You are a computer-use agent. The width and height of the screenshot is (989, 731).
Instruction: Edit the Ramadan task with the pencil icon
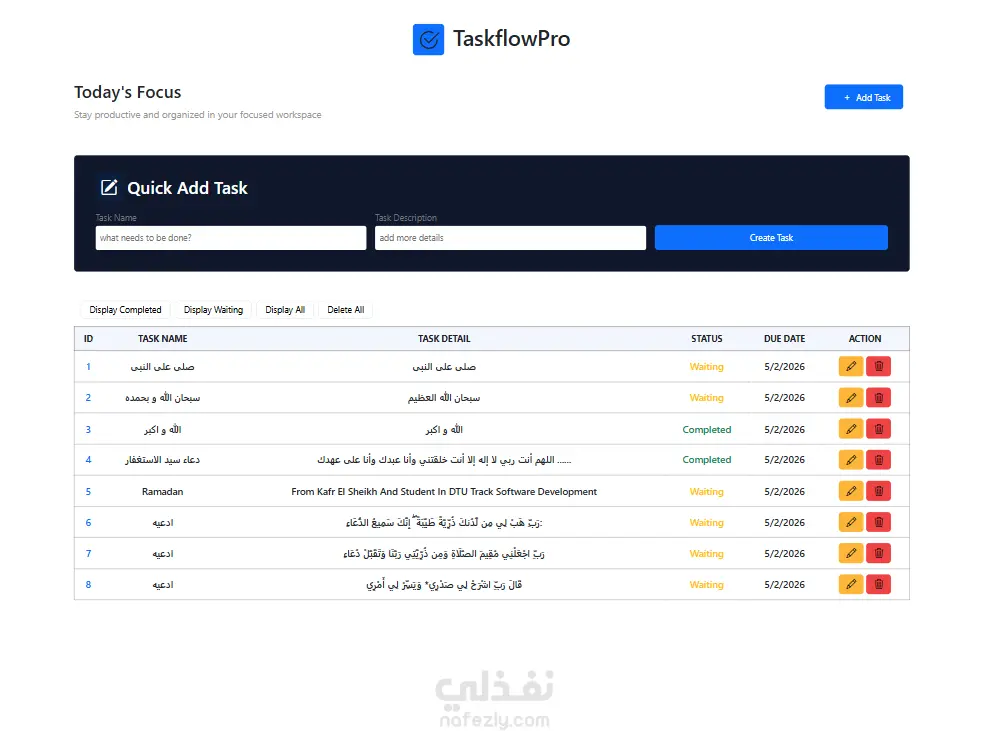851,491
